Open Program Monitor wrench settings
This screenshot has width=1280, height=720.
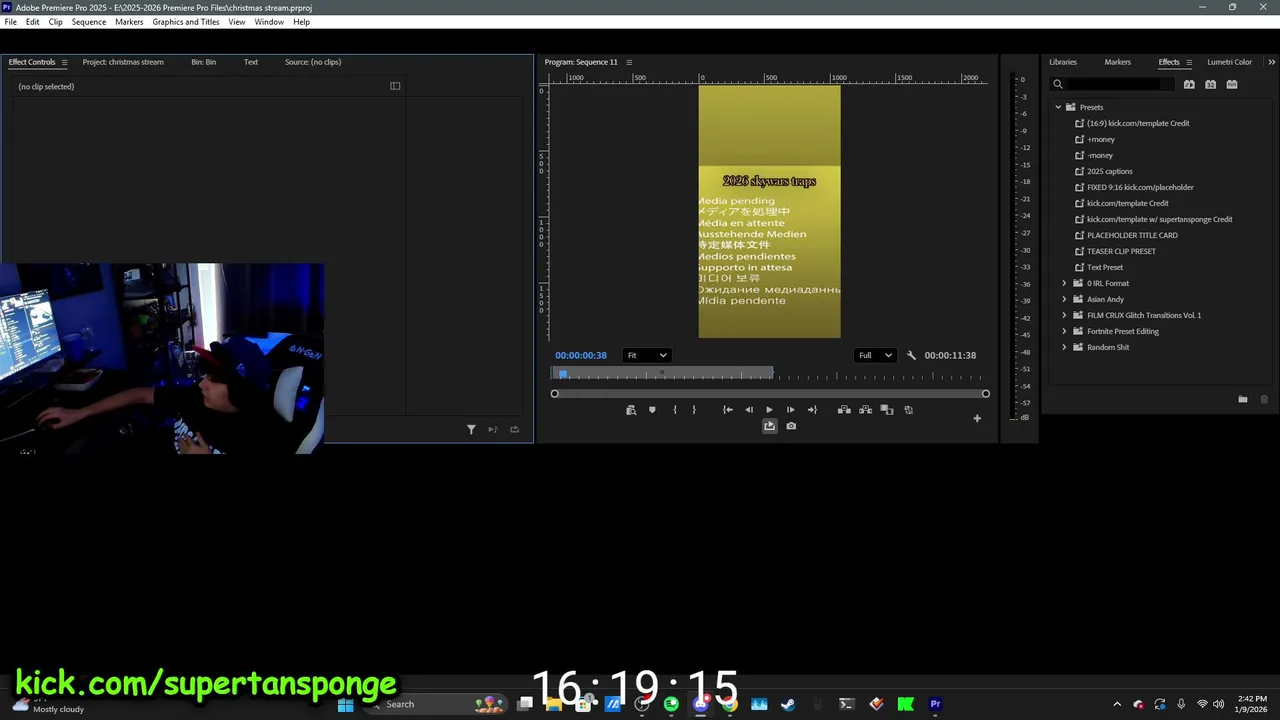[911, 355]
